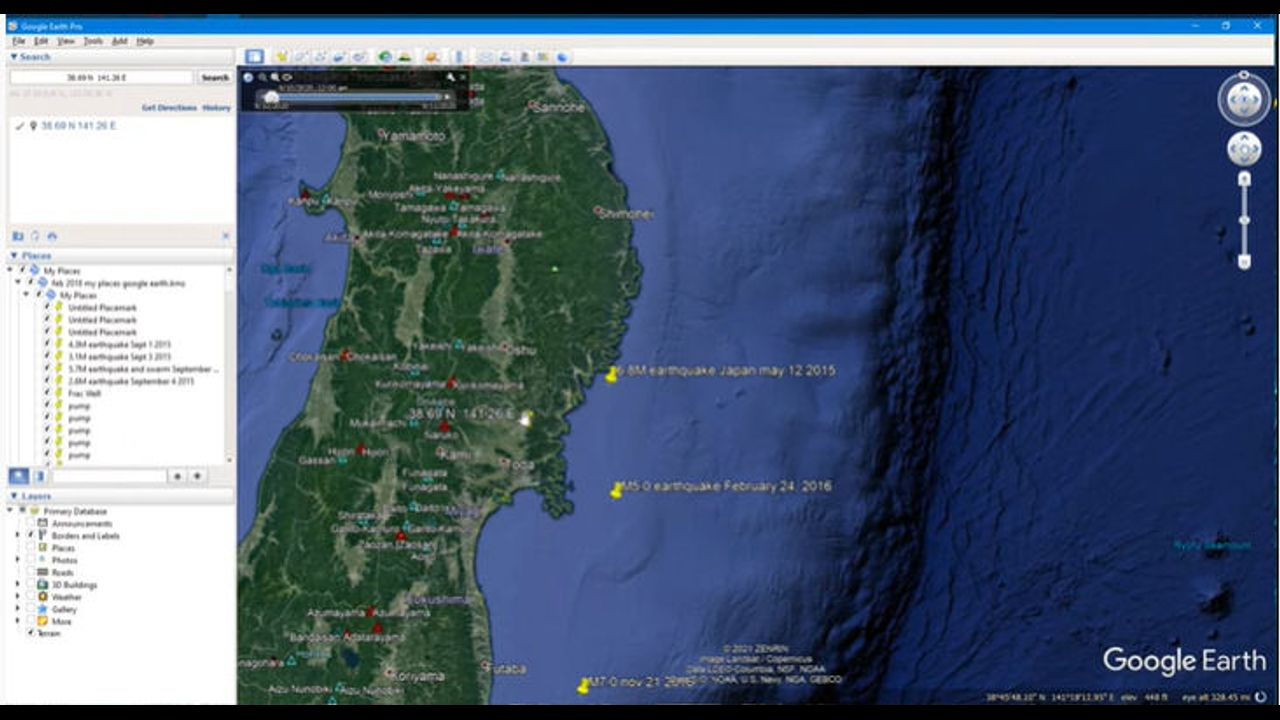Viewport: 1280px width, 720px height.
Task: Toggle the sidebar using the toolbar button
Action: coord(254,57)
